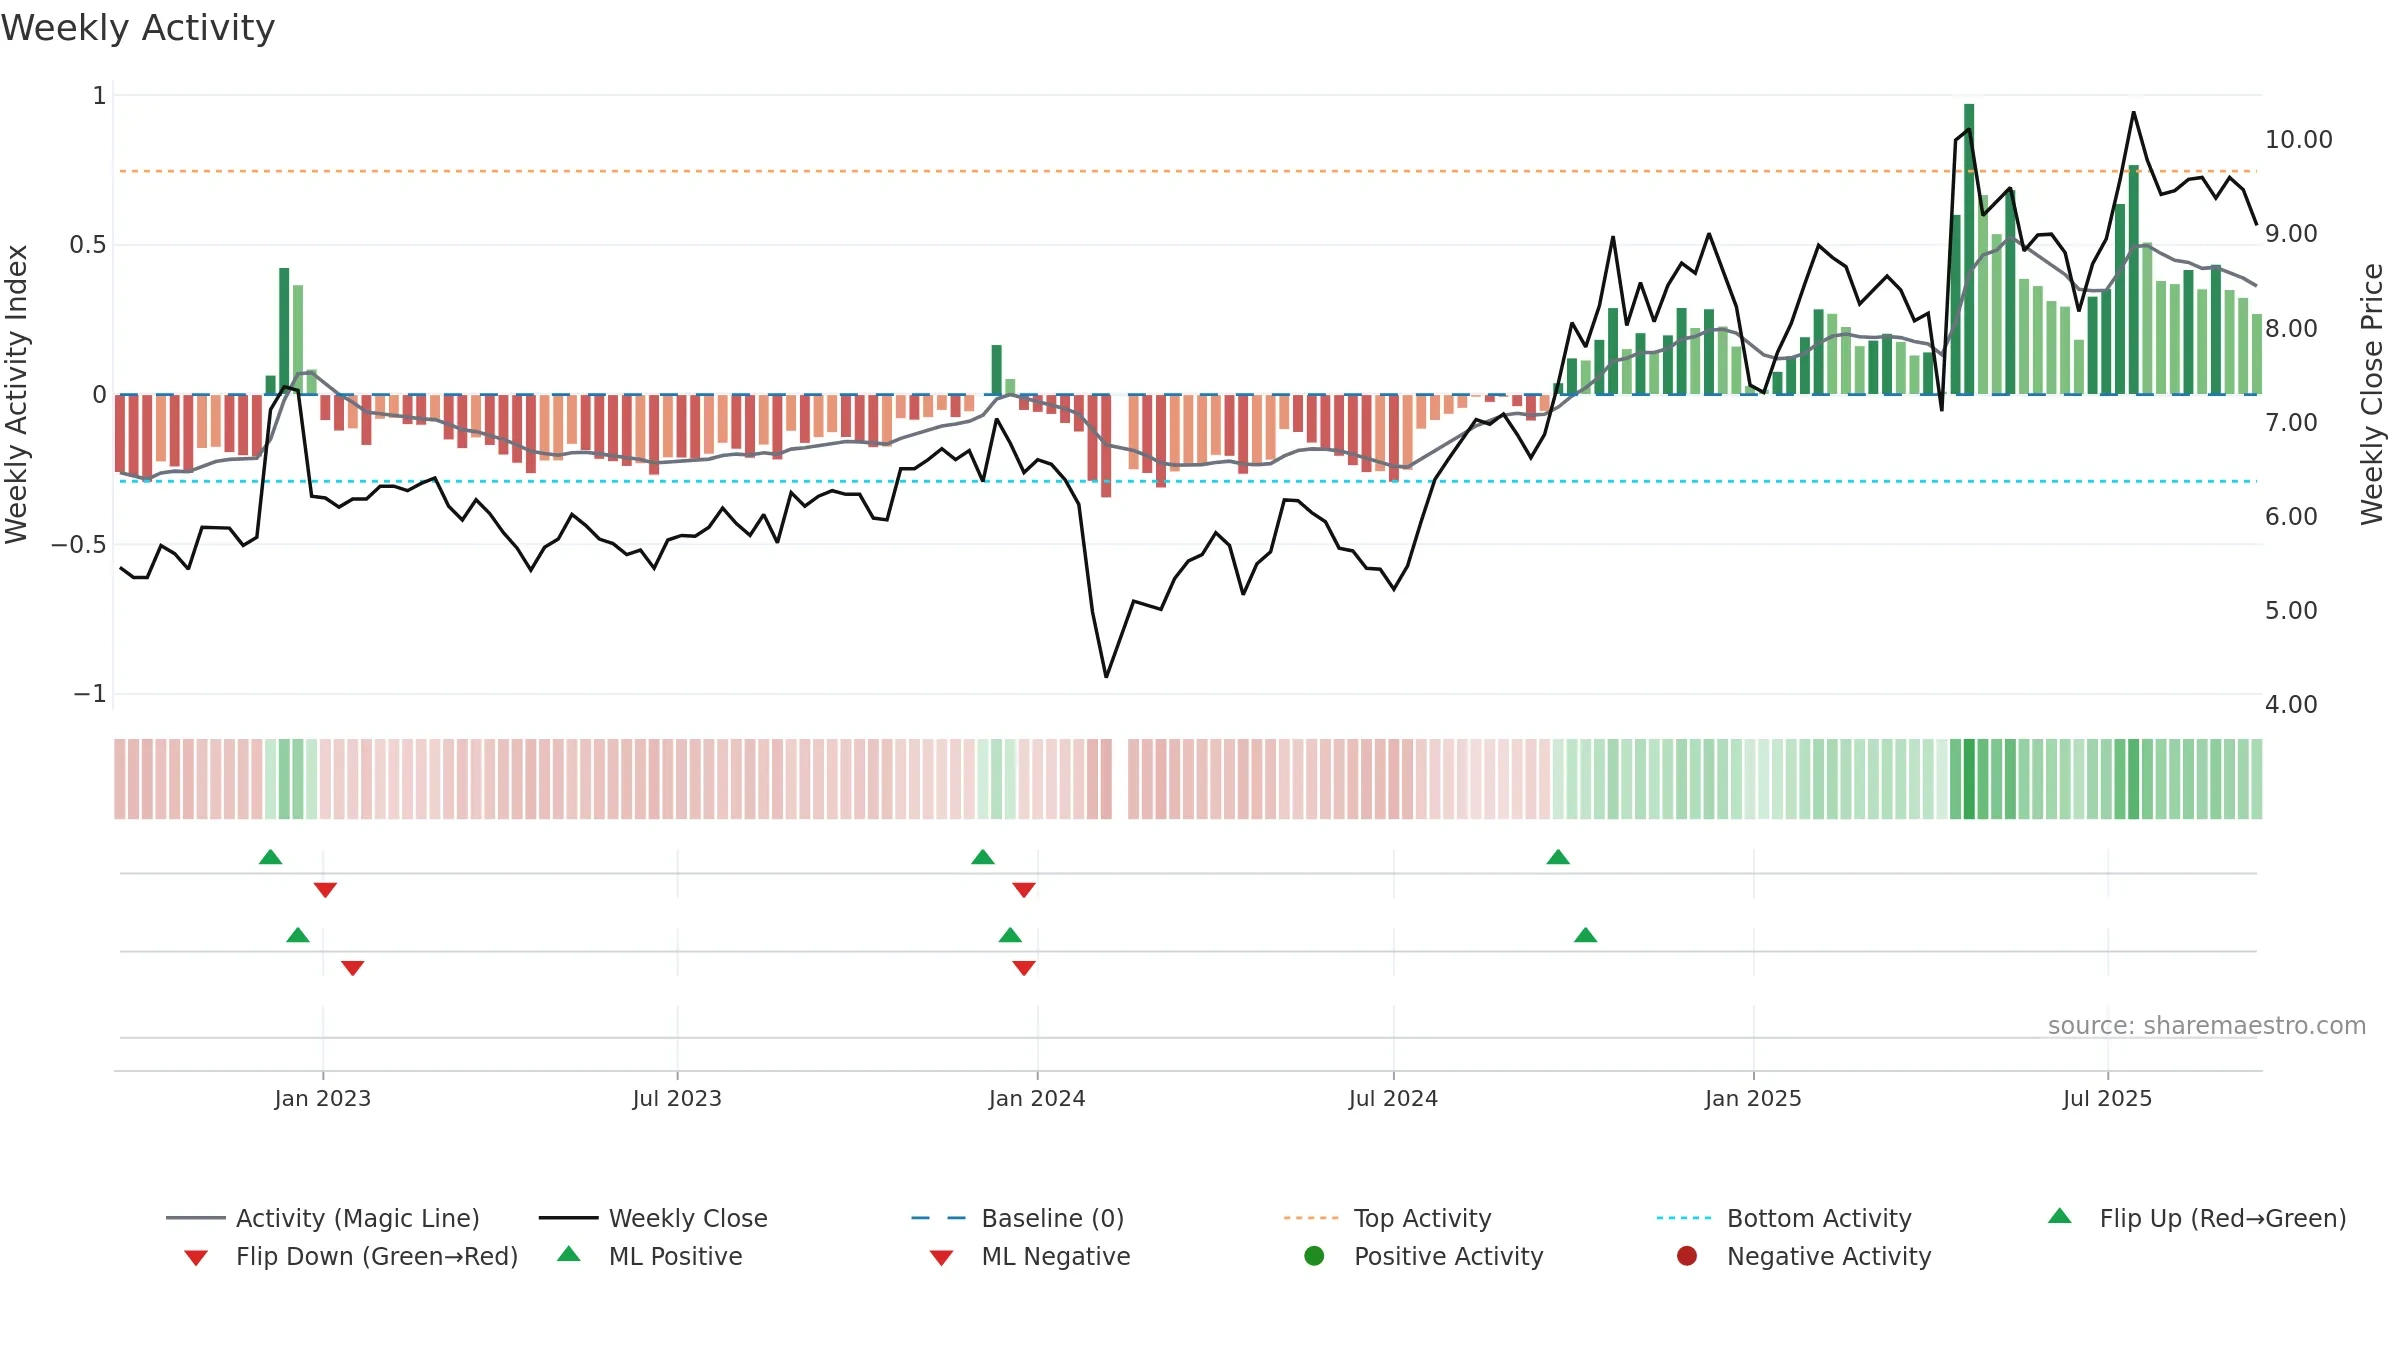Click the source: sharemaestro.com text
This screenshot has width=2400, height=1350.
click(x=2207, y=1026)
